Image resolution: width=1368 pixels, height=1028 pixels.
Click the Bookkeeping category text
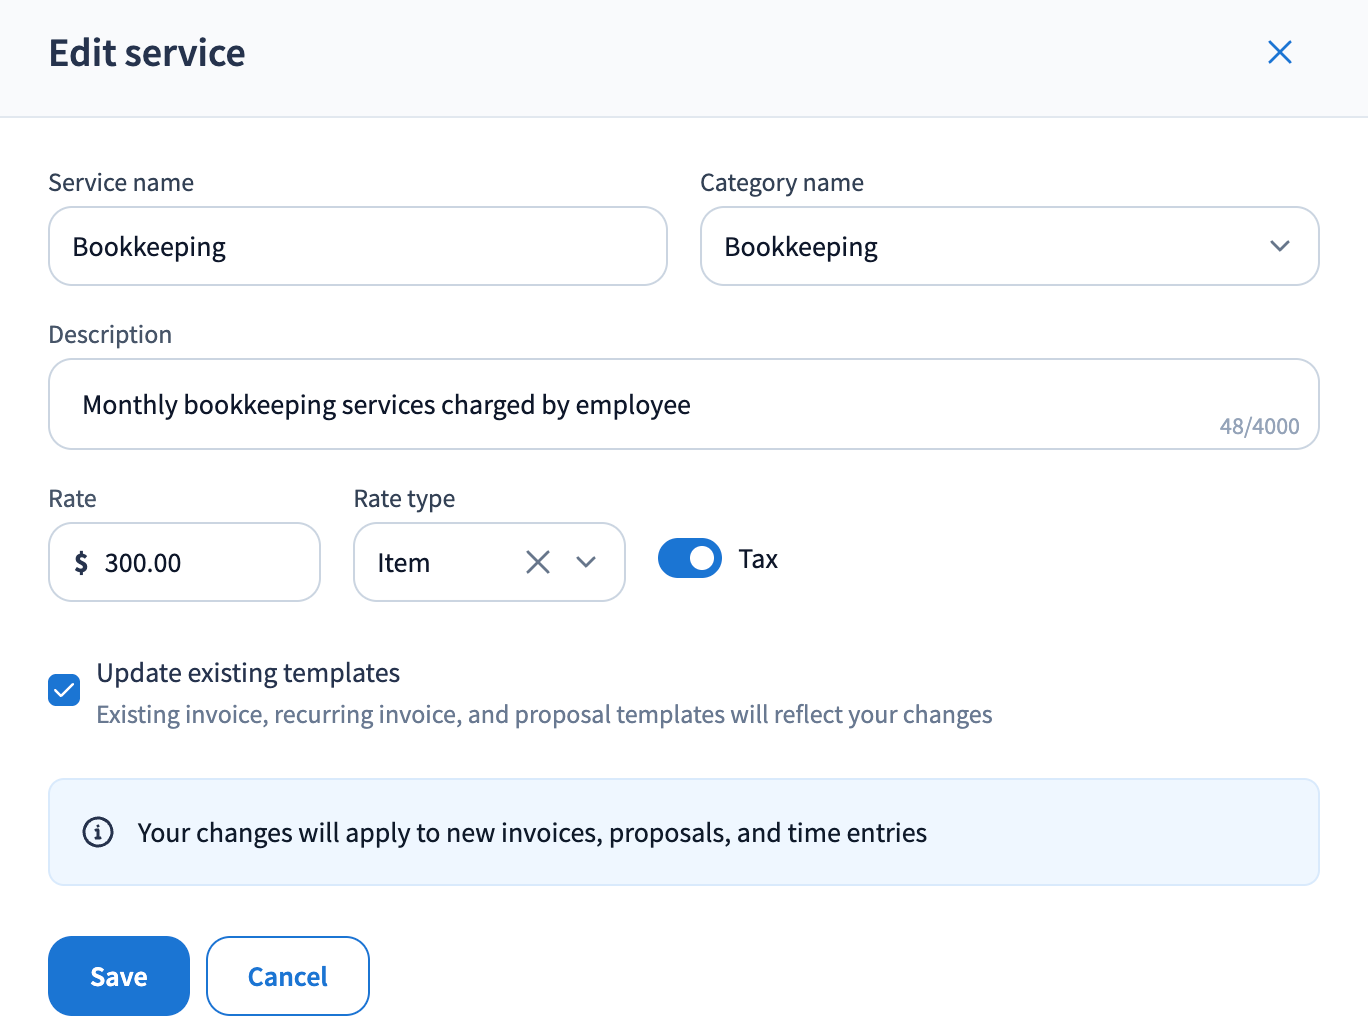[801, 247]
